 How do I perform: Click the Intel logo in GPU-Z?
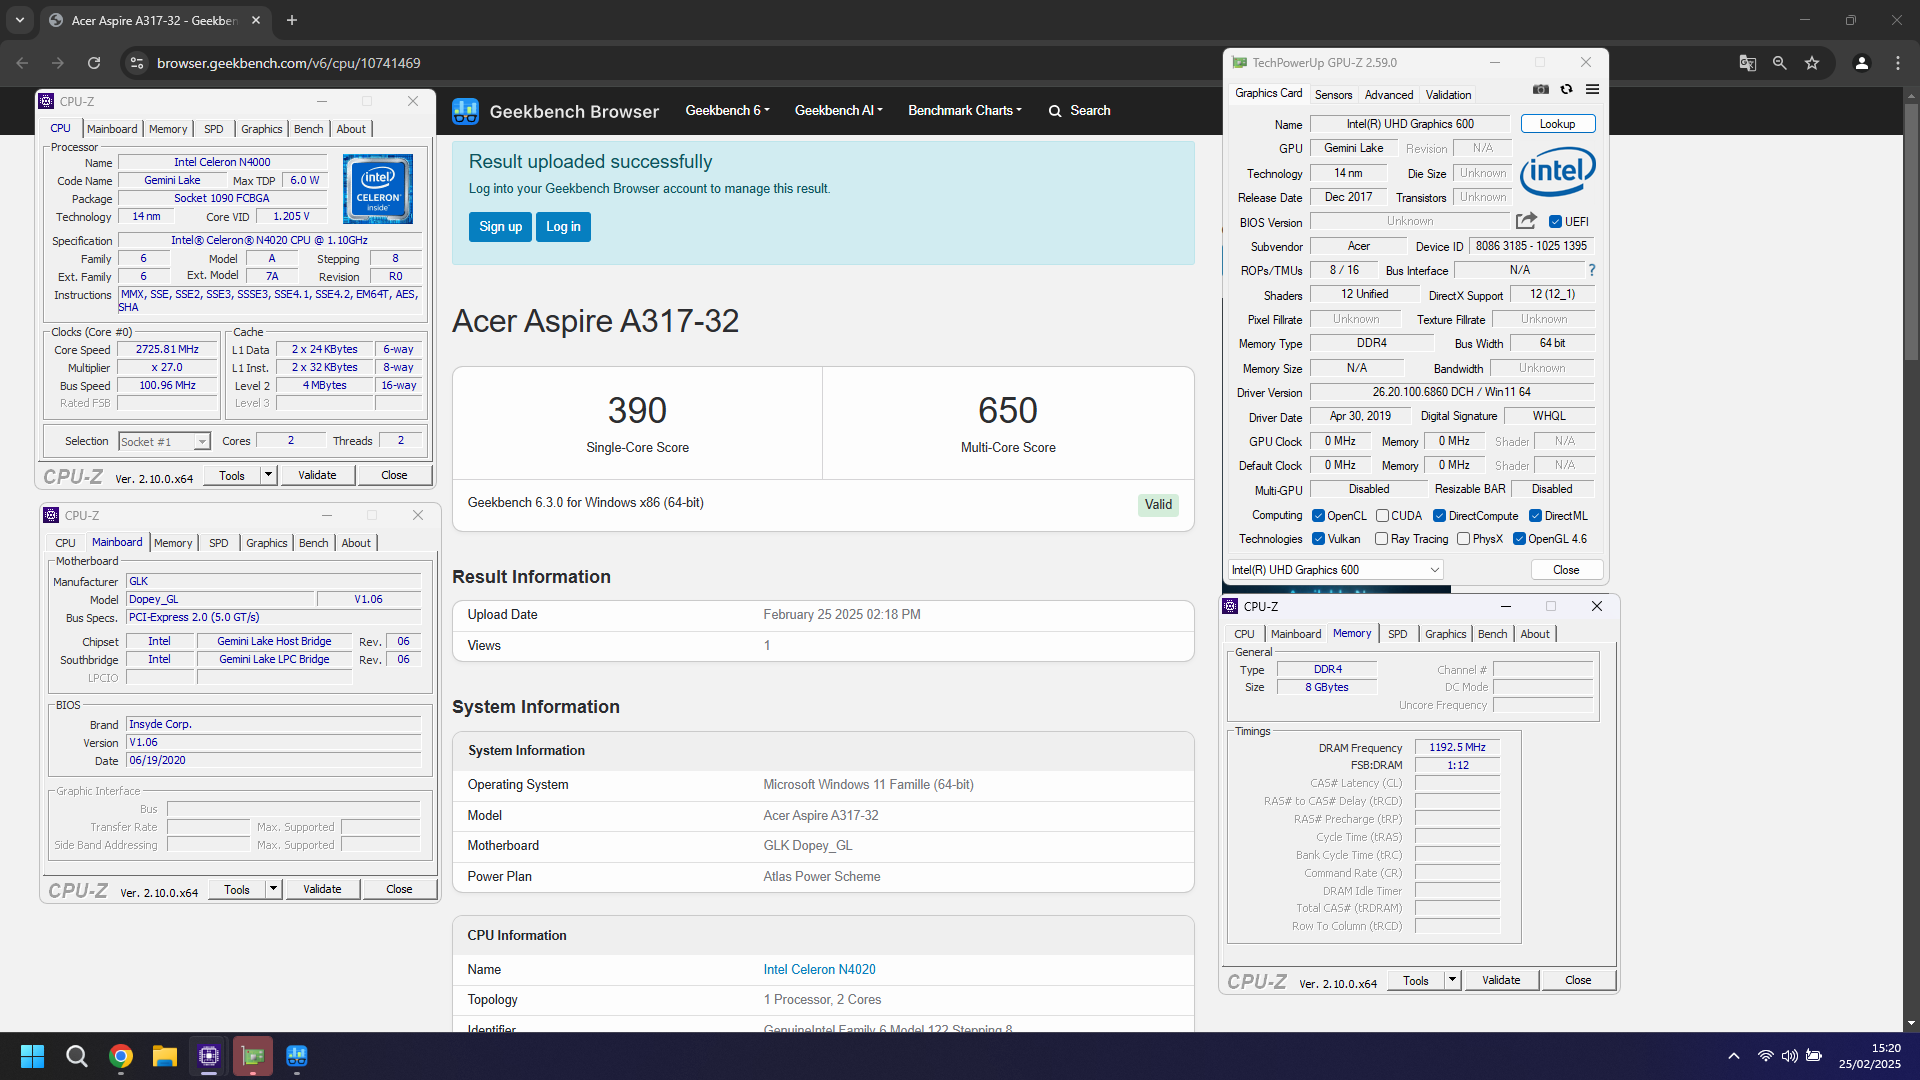click(x=1557, y=171)
